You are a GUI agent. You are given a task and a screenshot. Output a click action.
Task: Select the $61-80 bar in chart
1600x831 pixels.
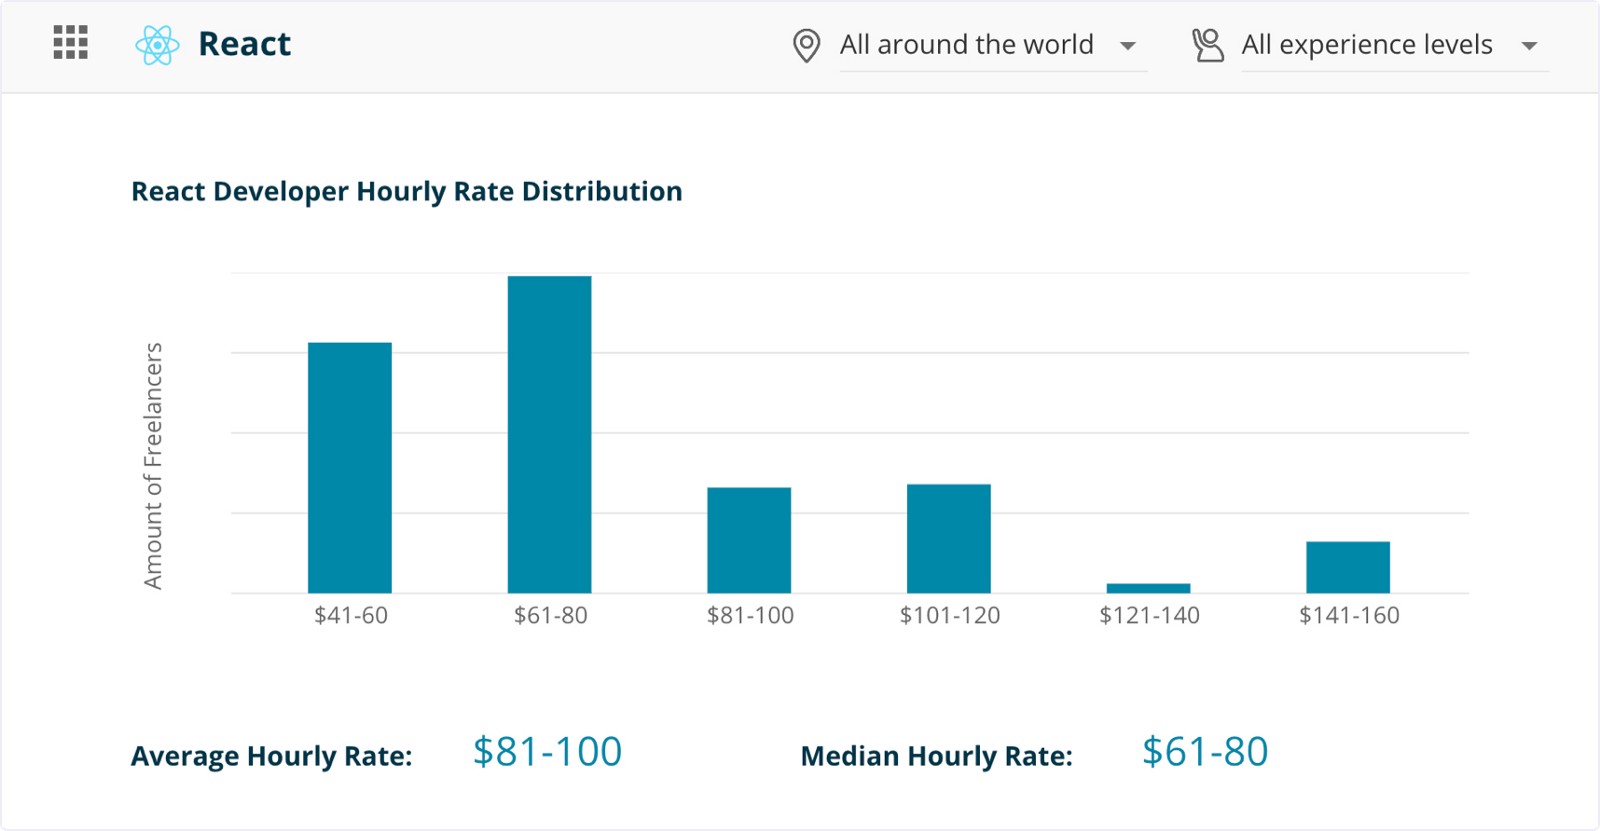point(549,435)
